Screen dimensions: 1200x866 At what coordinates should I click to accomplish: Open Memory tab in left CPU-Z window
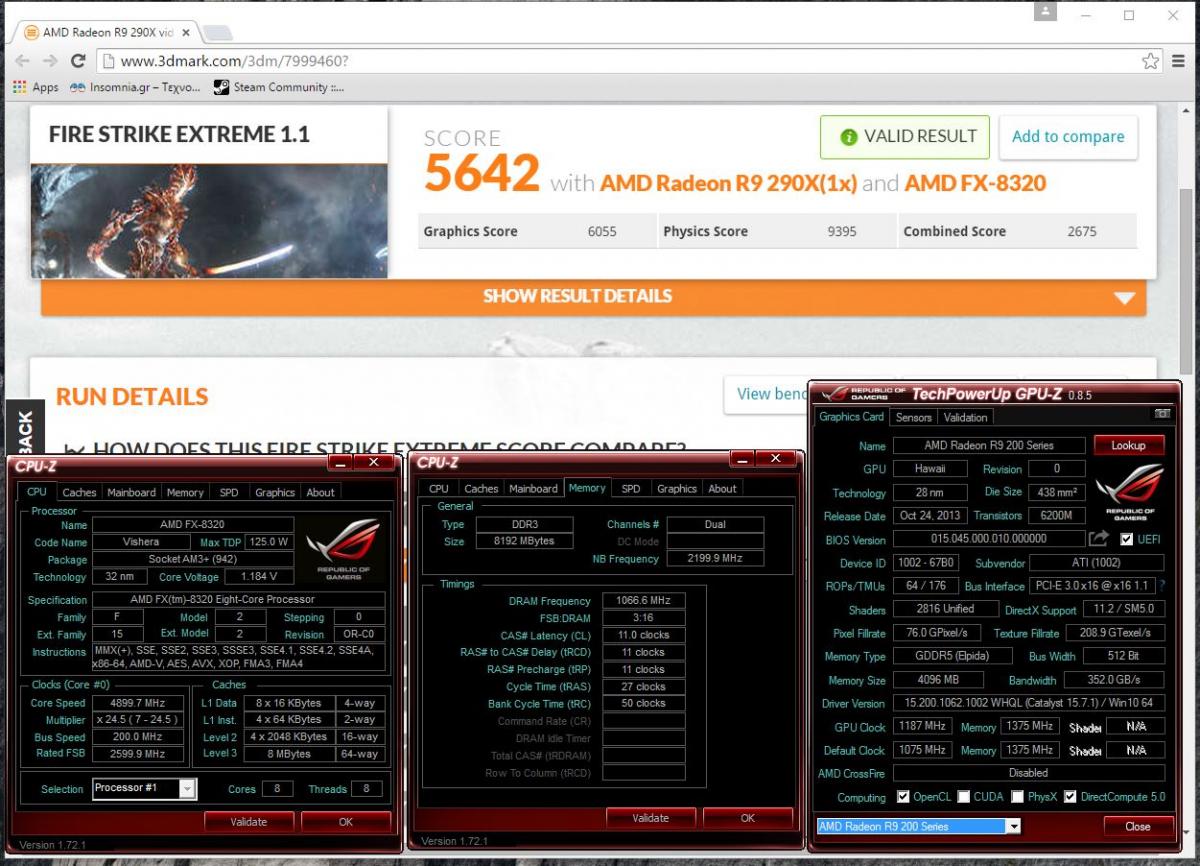185,492
